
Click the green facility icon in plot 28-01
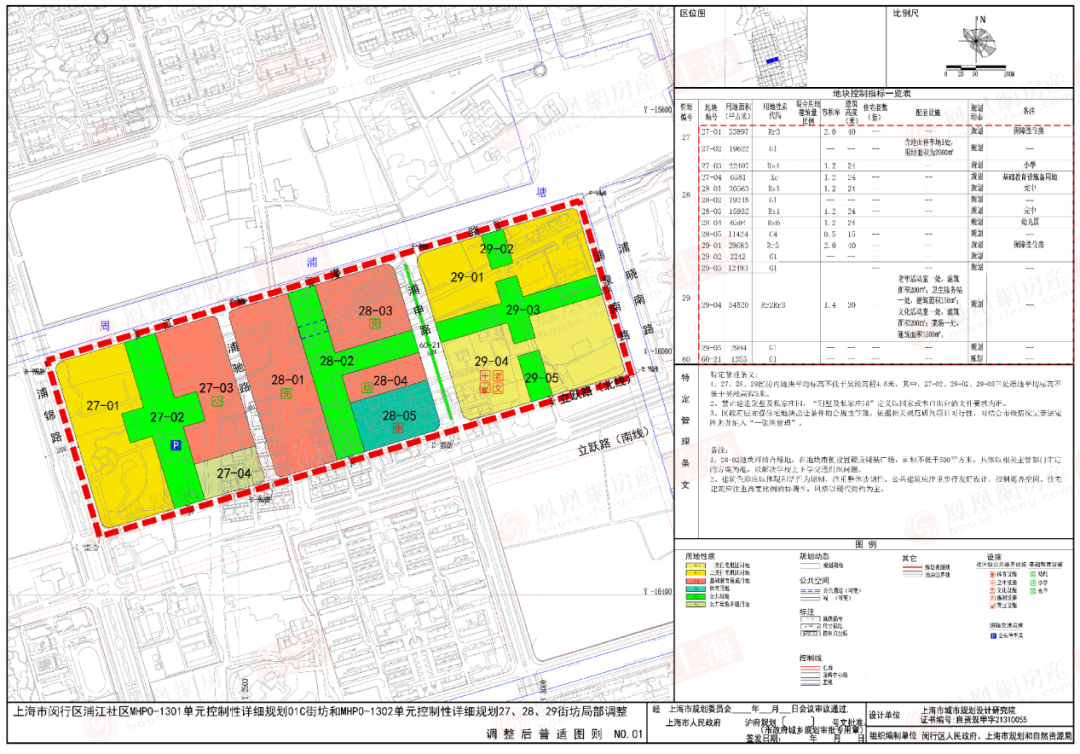coord(285,393)
